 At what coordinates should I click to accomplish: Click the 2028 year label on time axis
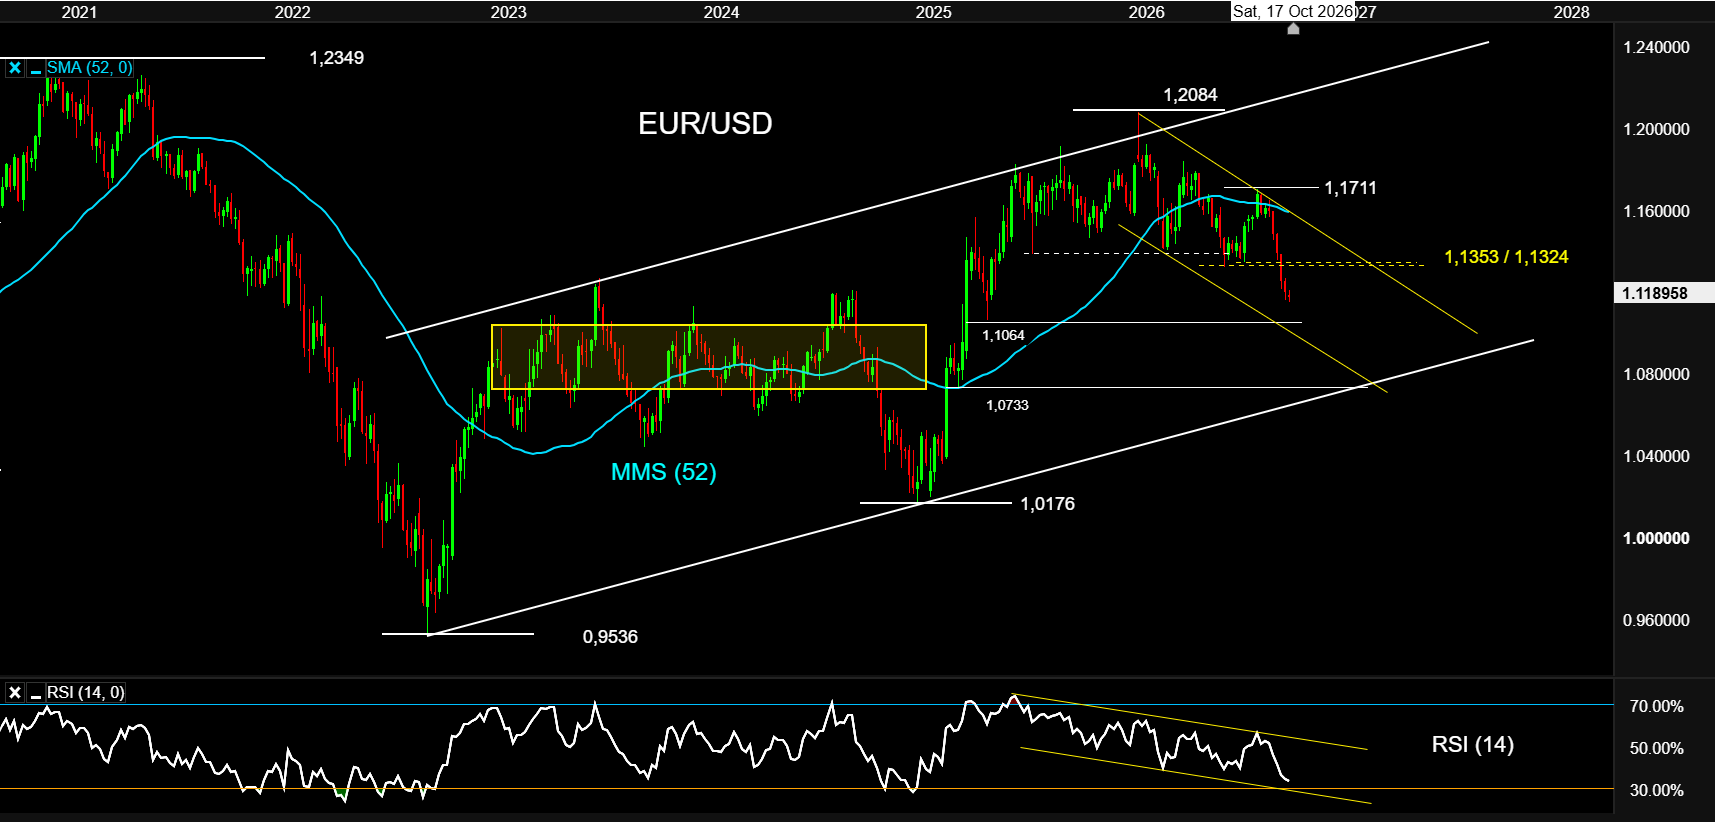click(x=1571, y=12)
